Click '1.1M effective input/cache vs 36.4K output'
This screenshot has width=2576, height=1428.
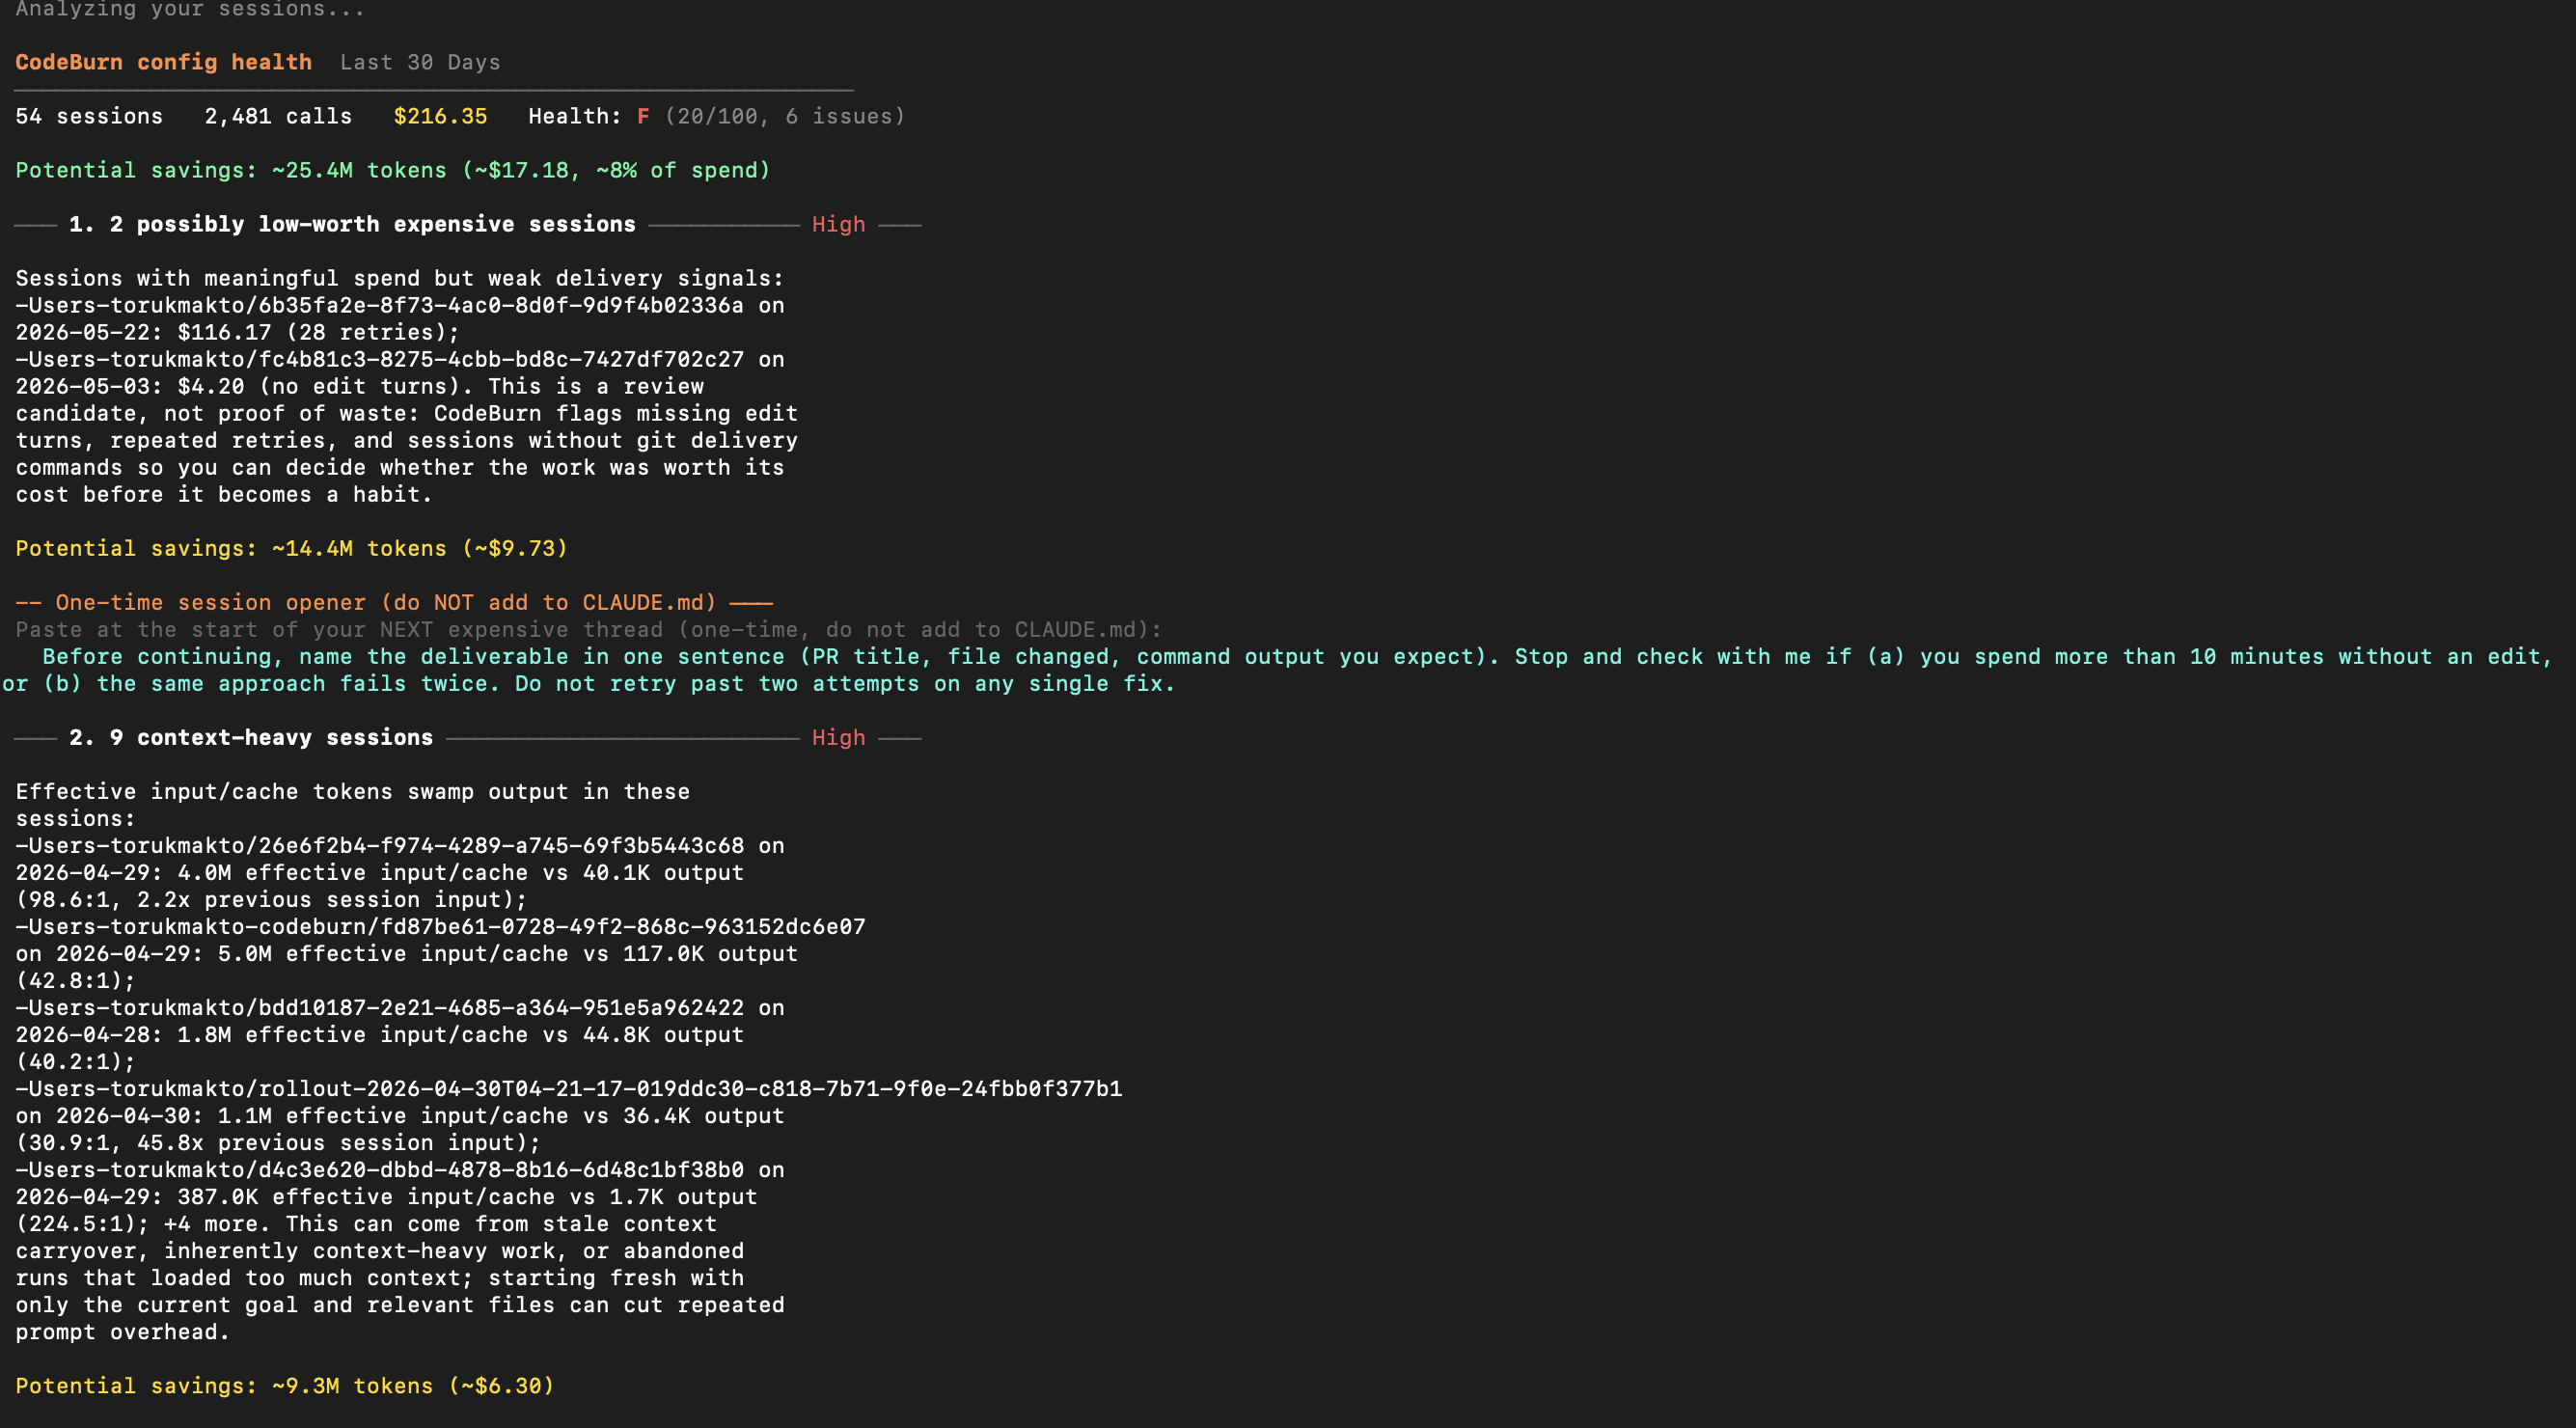click(500, 1115)
